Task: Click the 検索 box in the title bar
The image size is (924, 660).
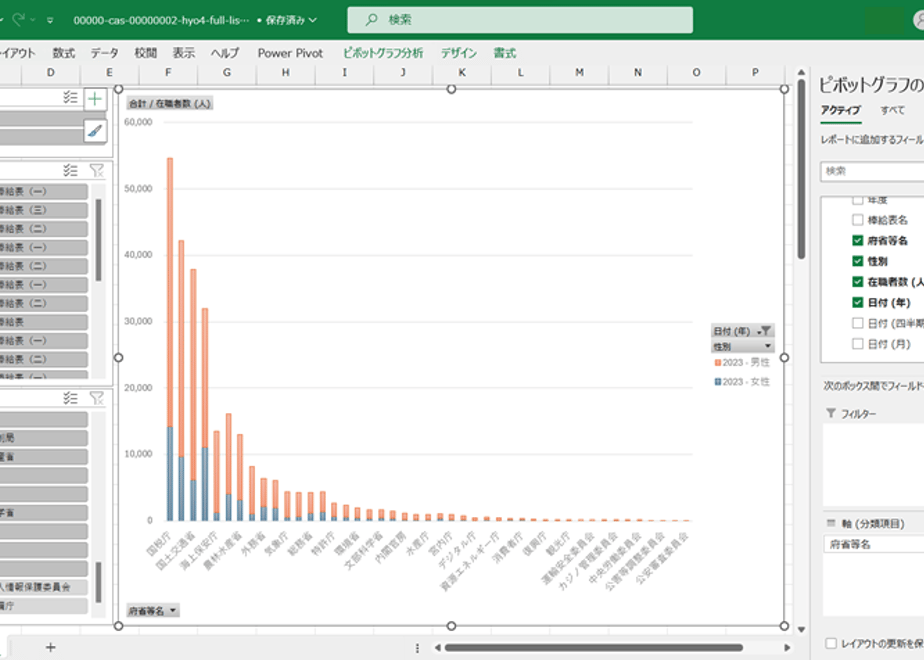Action: coord(520,20)
